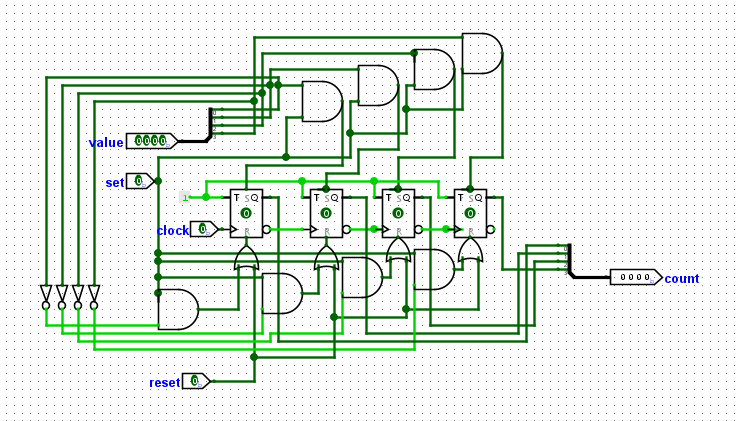736x421 pixels.
Task: Select the rightmost T flip-flop
Action: tap(470, 214)
